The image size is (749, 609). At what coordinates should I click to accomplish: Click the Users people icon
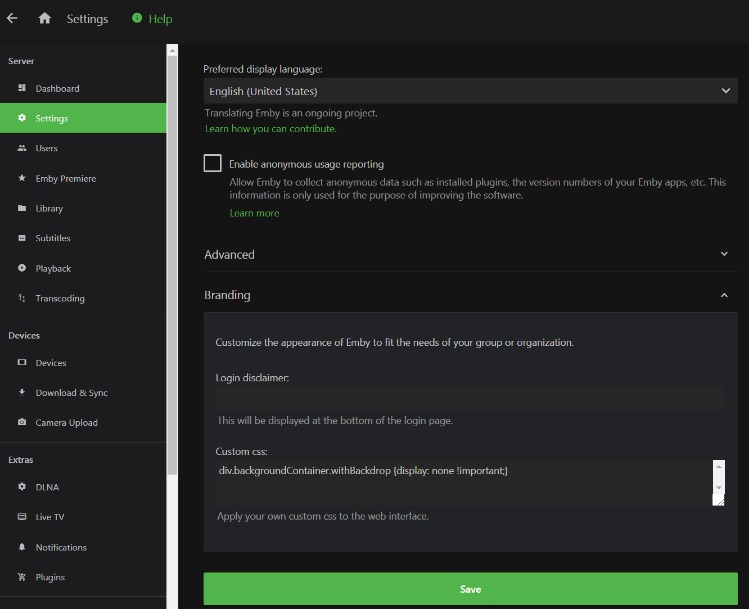click(x=22, y=148)
